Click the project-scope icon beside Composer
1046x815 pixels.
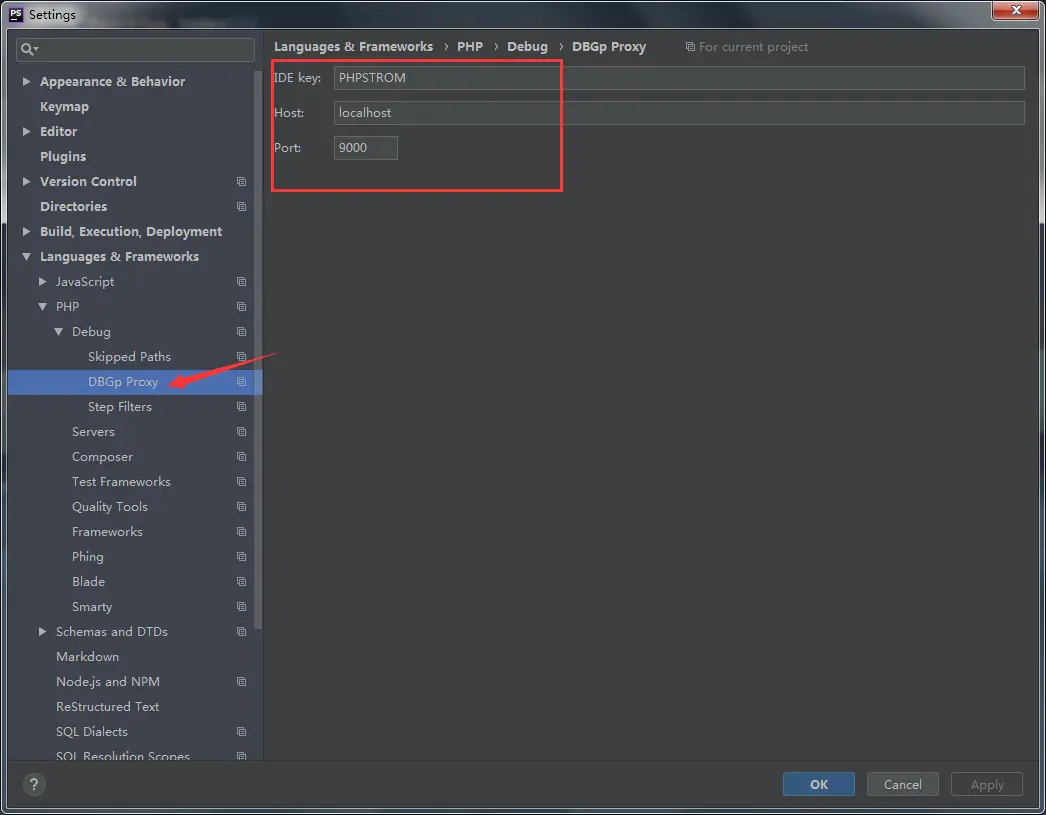(x=241, y=457)
